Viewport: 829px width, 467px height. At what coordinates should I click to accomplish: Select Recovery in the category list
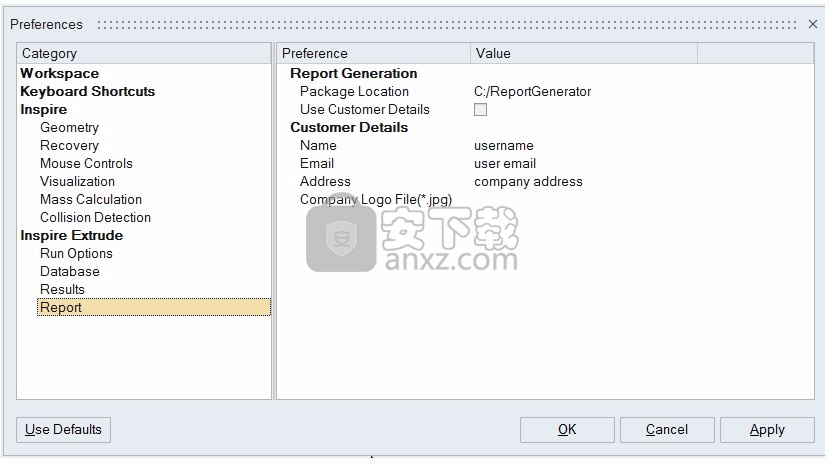click(69, 145)
